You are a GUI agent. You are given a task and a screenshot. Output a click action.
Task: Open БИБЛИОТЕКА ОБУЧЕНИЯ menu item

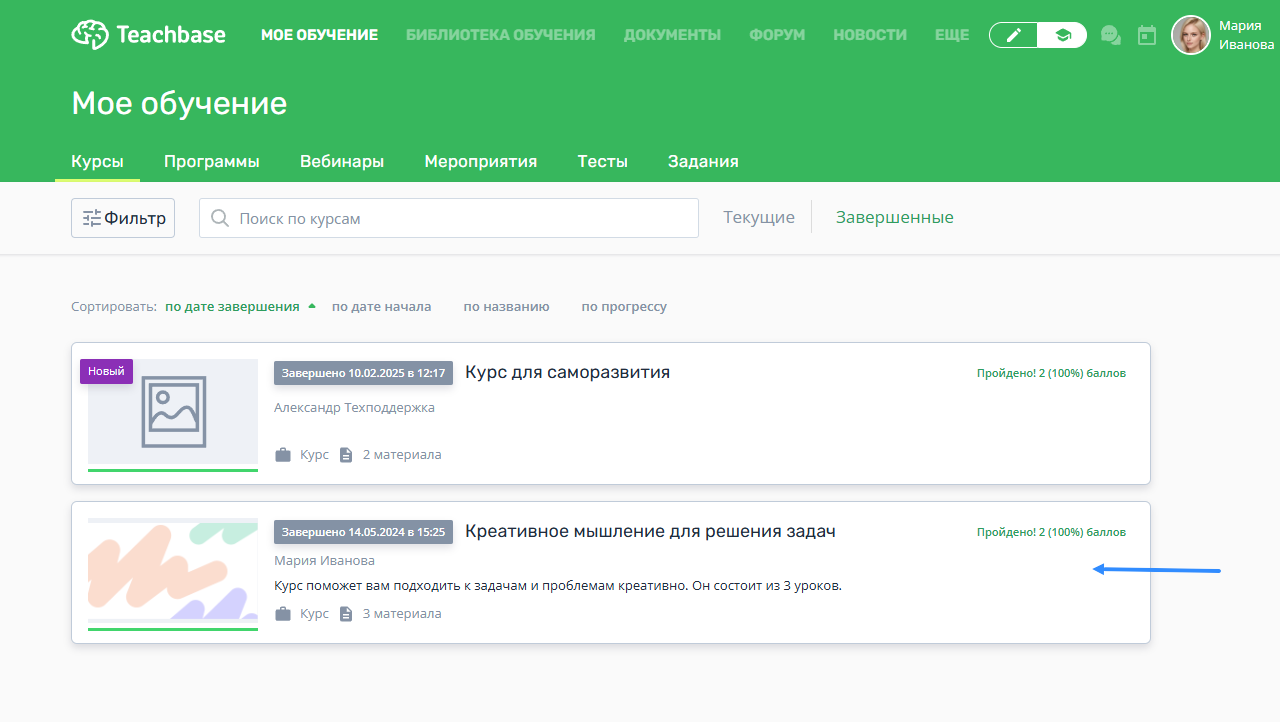point(500,35)
